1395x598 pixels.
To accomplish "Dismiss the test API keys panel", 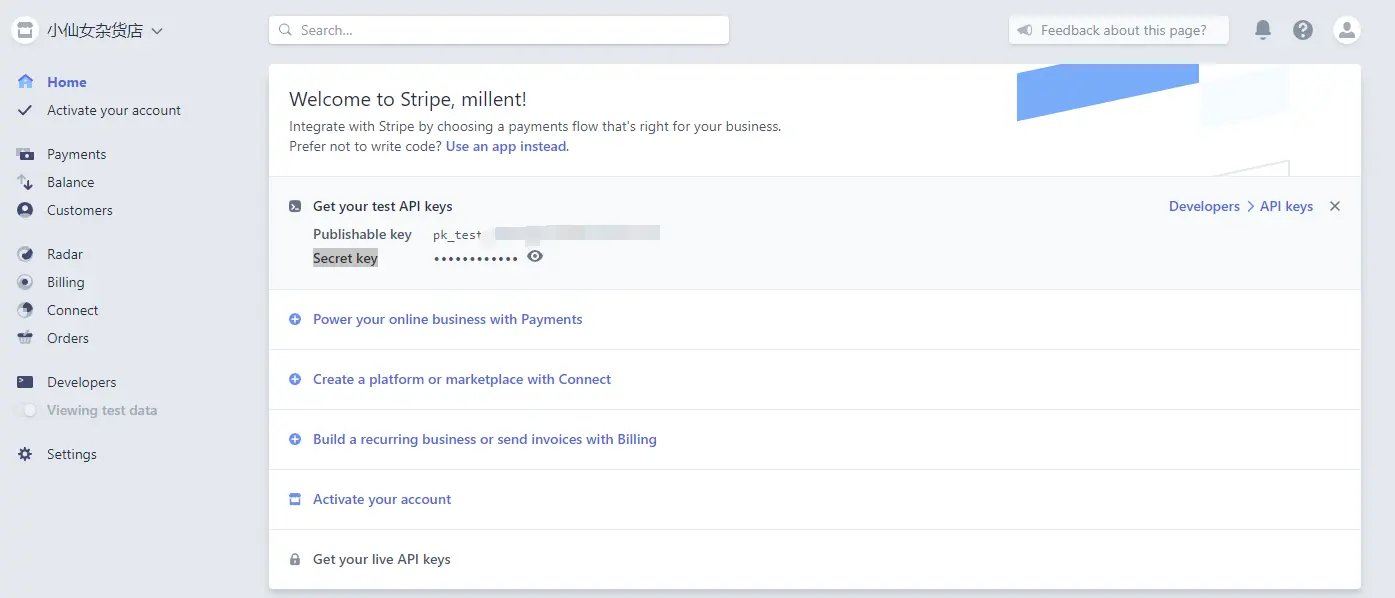I will click(1335, 206).
